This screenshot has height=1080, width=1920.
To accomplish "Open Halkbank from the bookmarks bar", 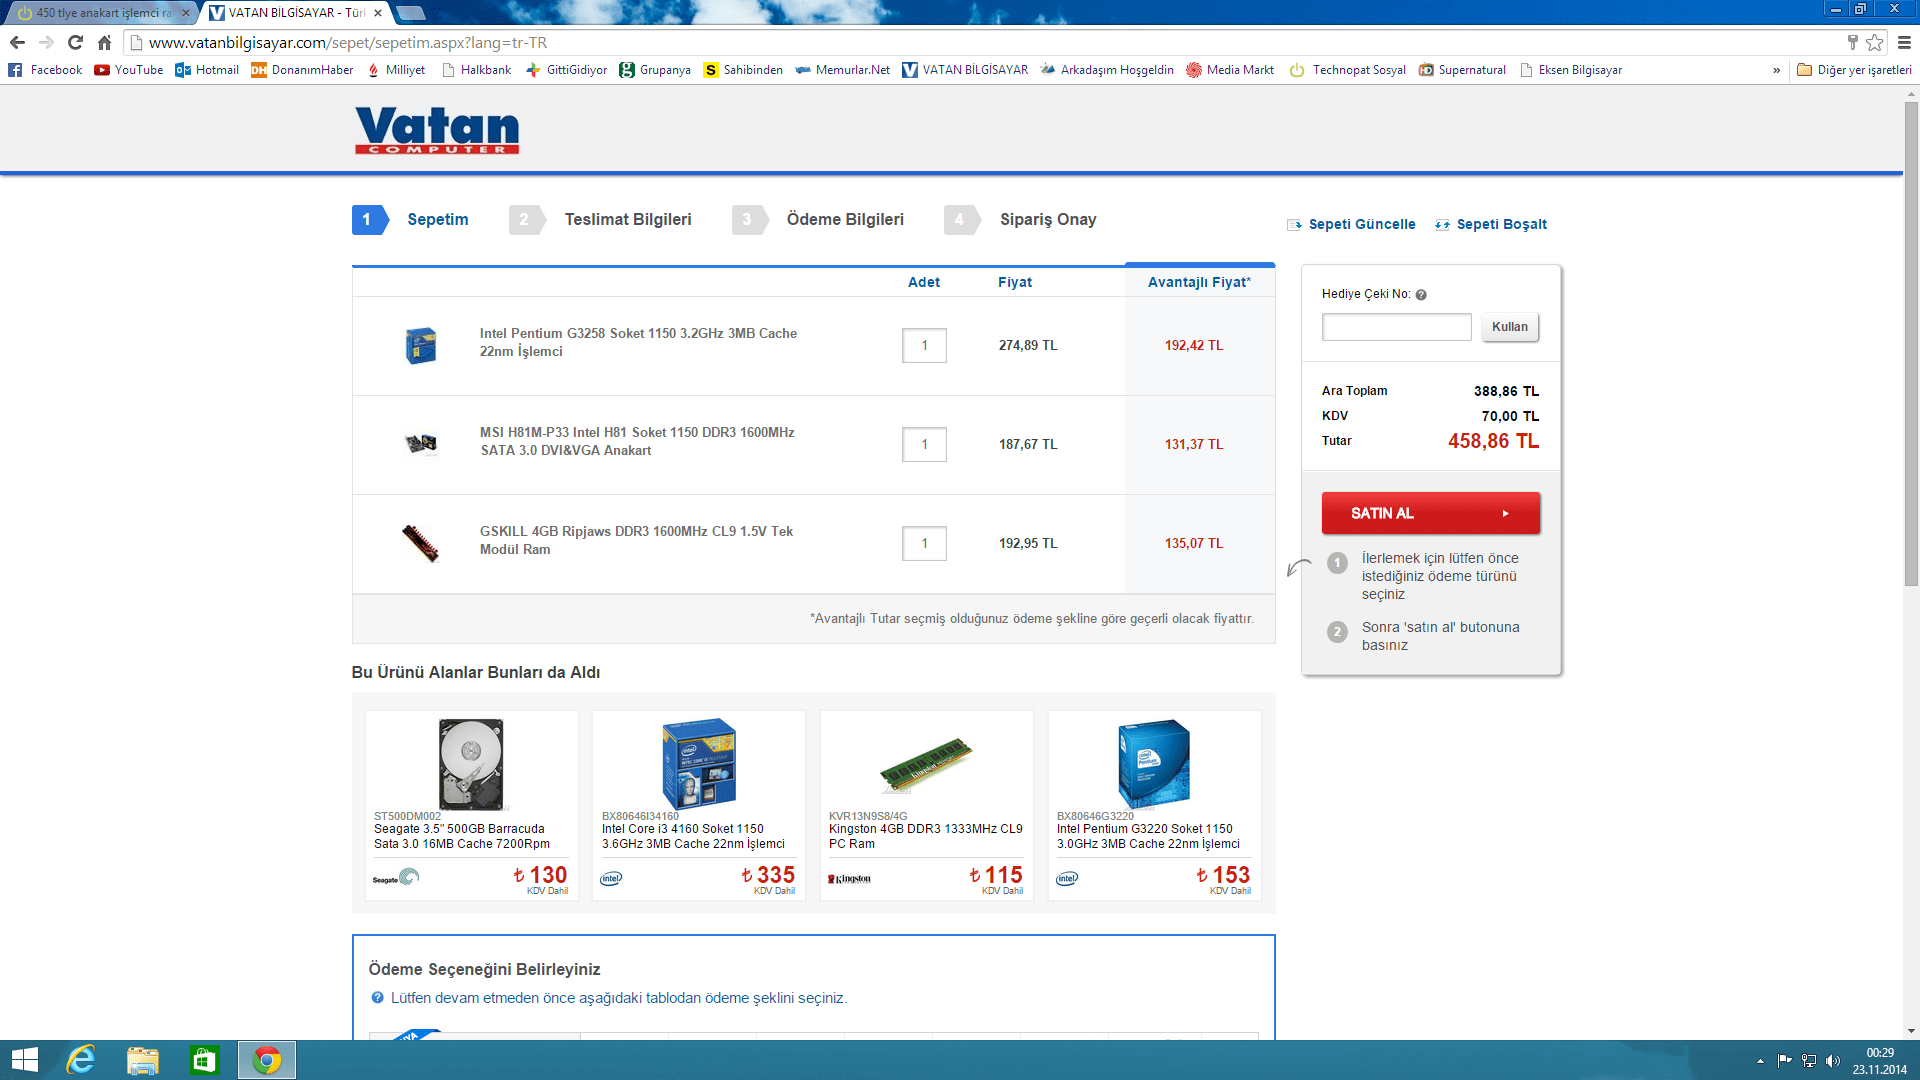I will point(478,70).
